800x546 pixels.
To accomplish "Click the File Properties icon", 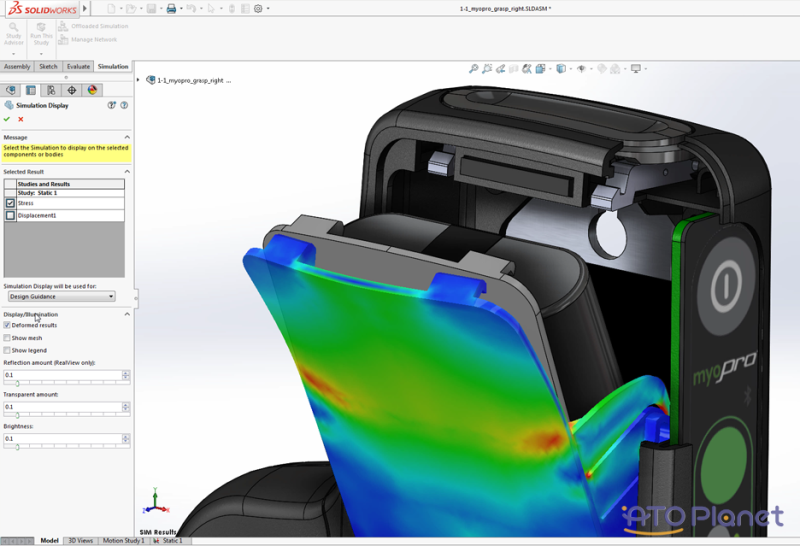I will tap(245, 9).
